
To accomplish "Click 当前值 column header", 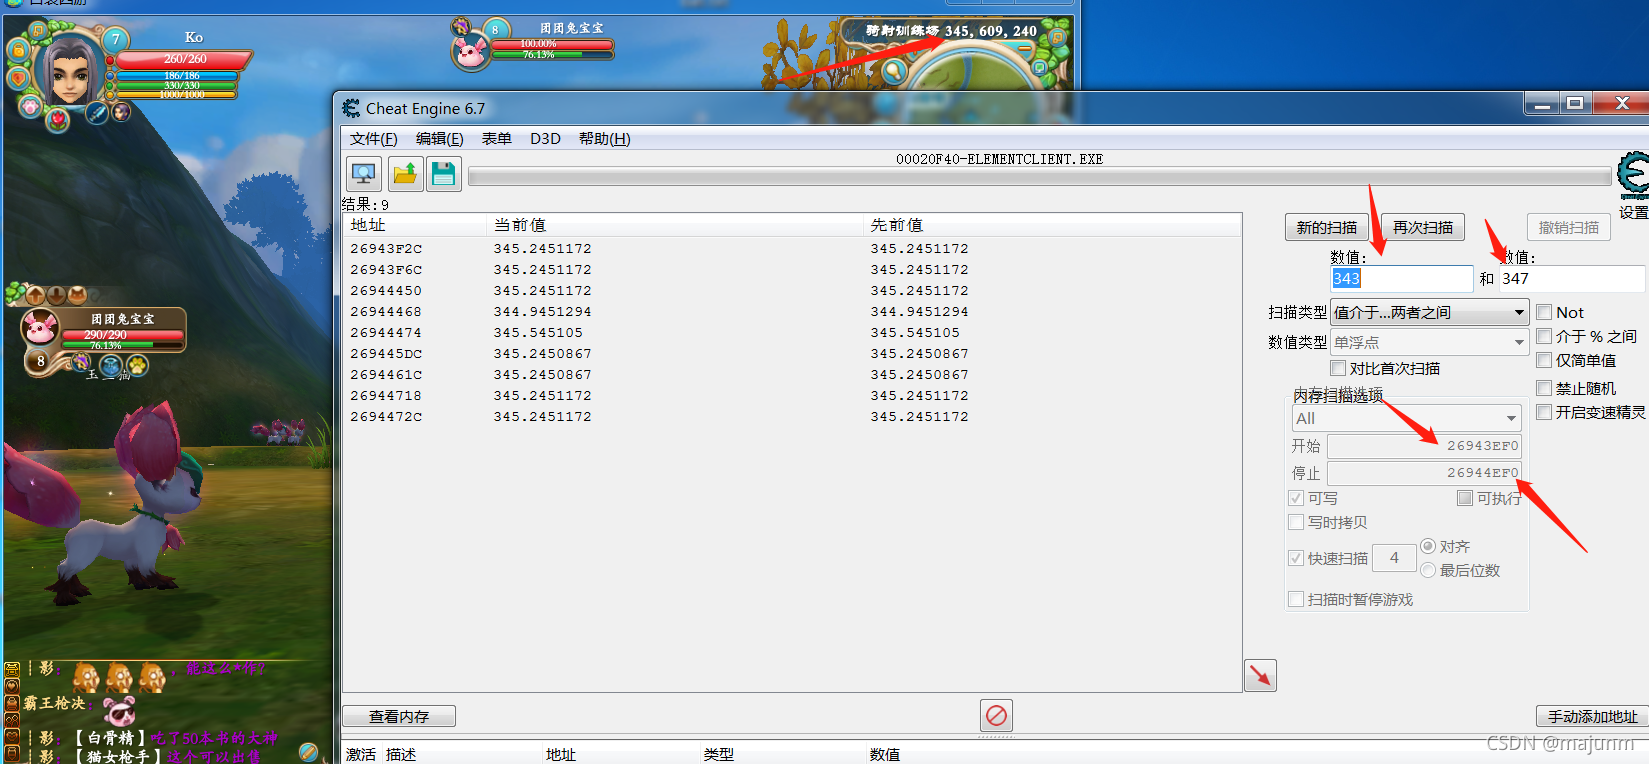I will coord(674,225).
